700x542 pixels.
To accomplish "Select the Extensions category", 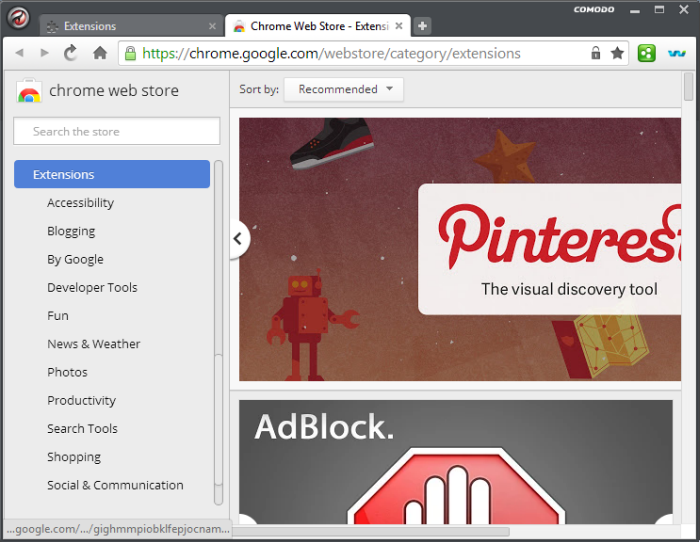I will tap(112, 174).
